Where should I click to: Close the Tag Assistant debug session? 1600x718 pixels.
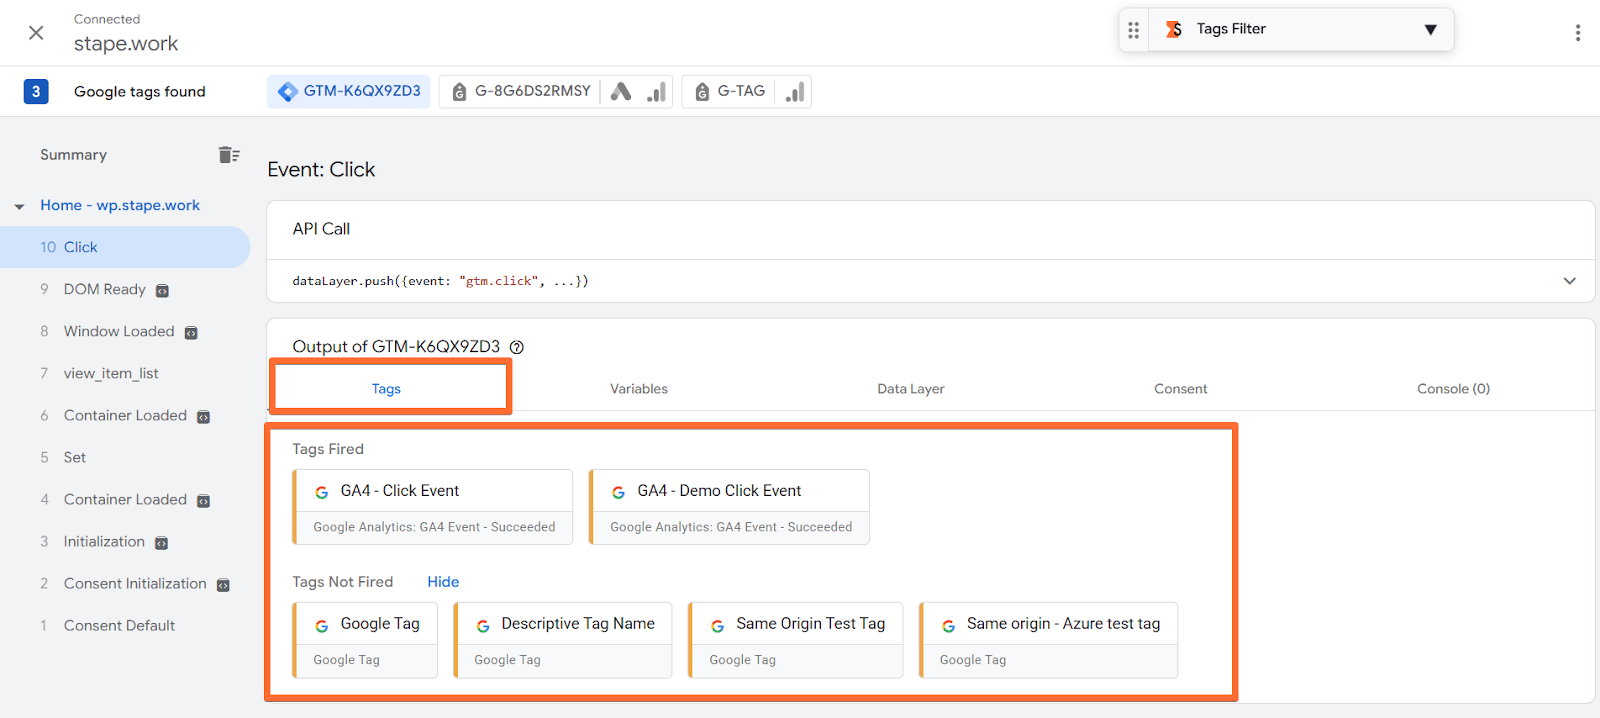click(x=36, y=33)
